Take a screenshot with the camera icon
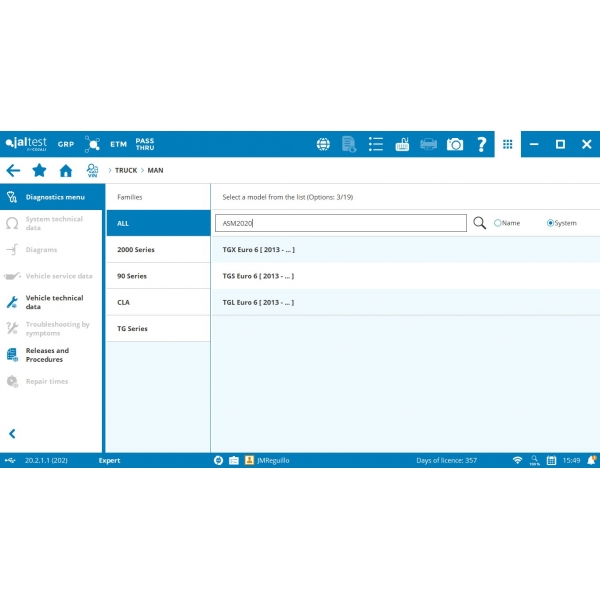This screenshot has height=600, width=600. click(455, 144)
